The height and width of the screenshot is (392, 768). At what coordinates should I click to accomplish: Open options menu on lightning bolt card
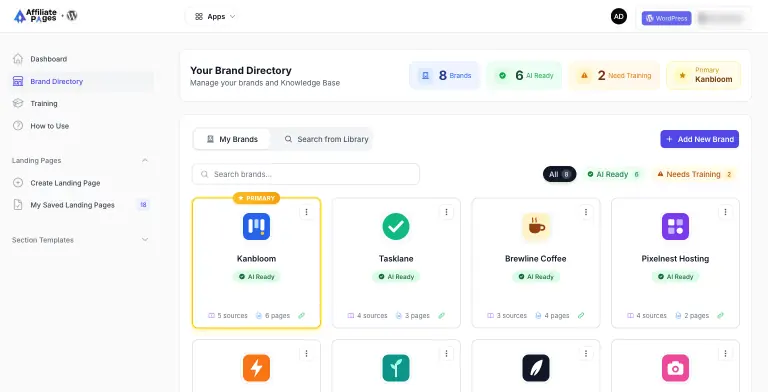[307, 353]
